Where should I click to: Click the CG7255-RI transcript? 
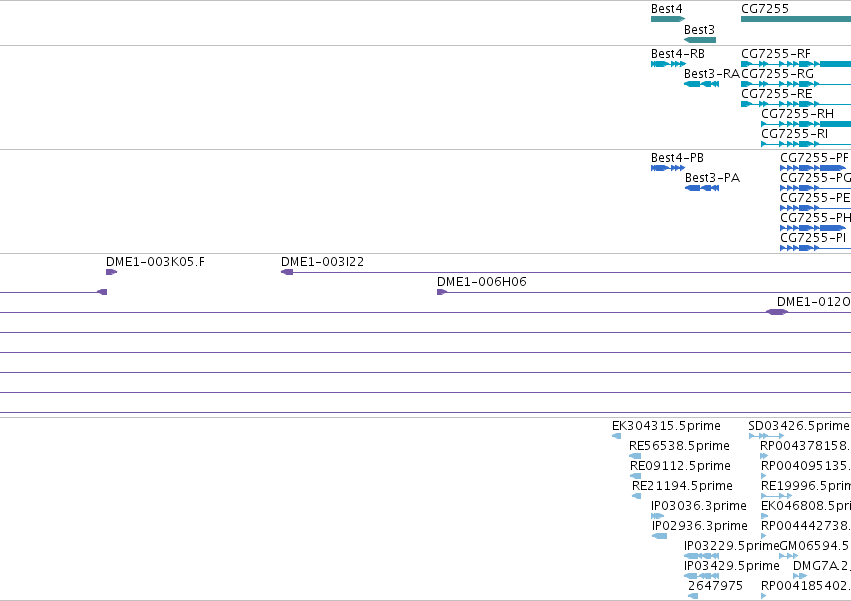click(806, 144)
